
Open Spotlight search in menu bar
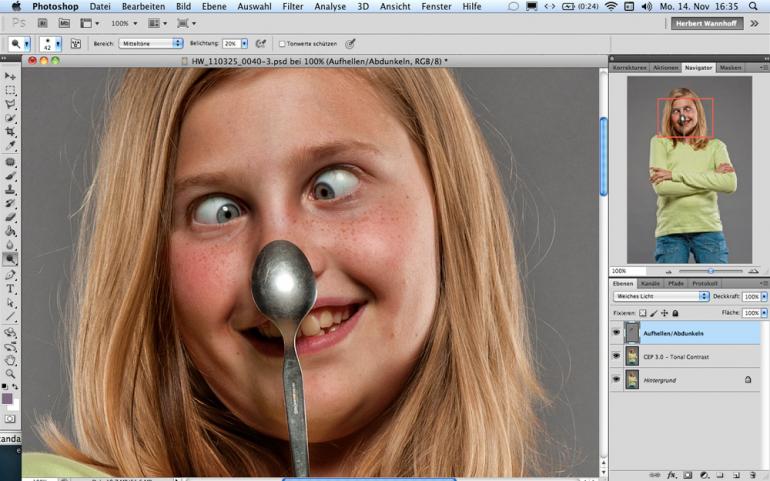753,6
